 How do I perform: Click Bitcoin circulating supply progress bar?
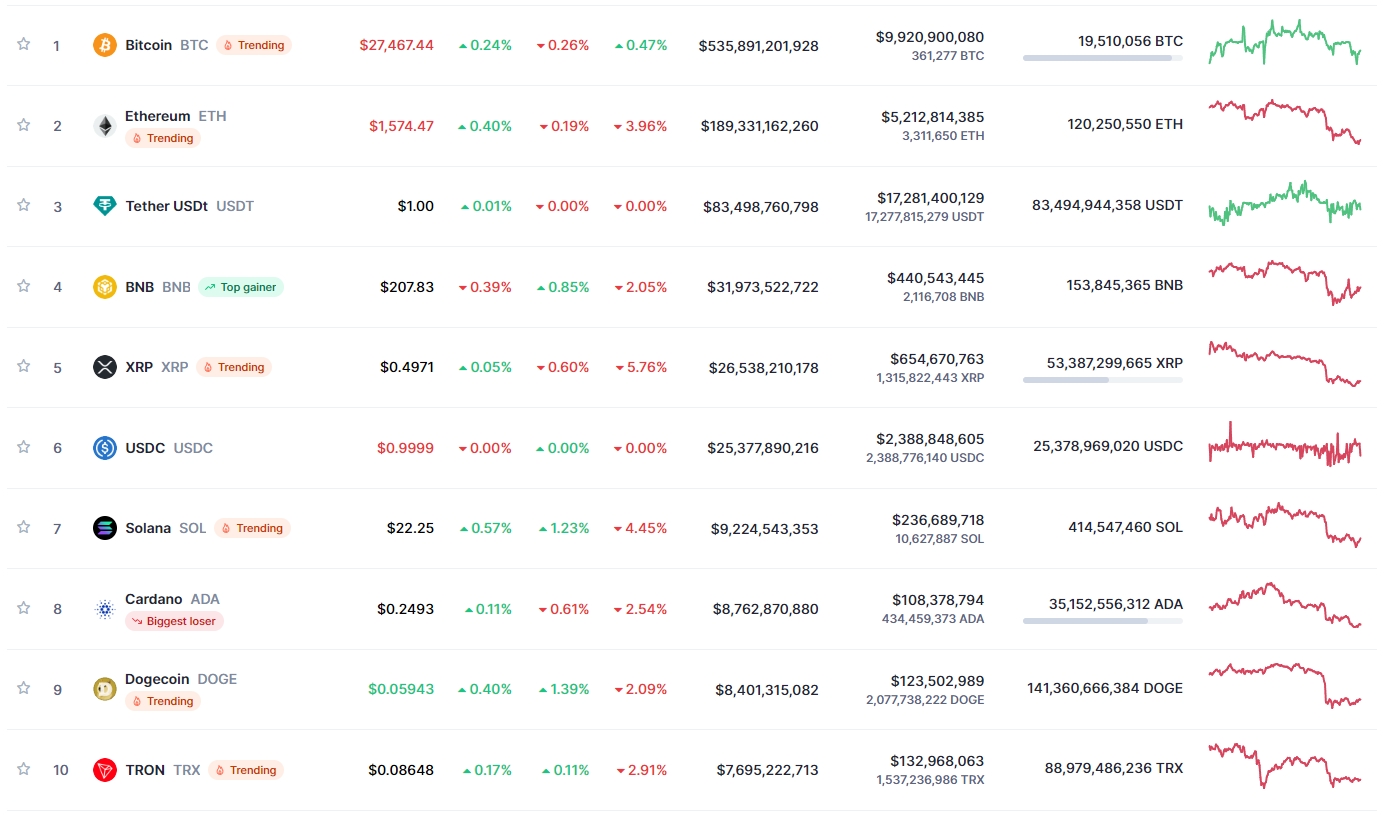pyautogui.click(x=1102, y=58)
